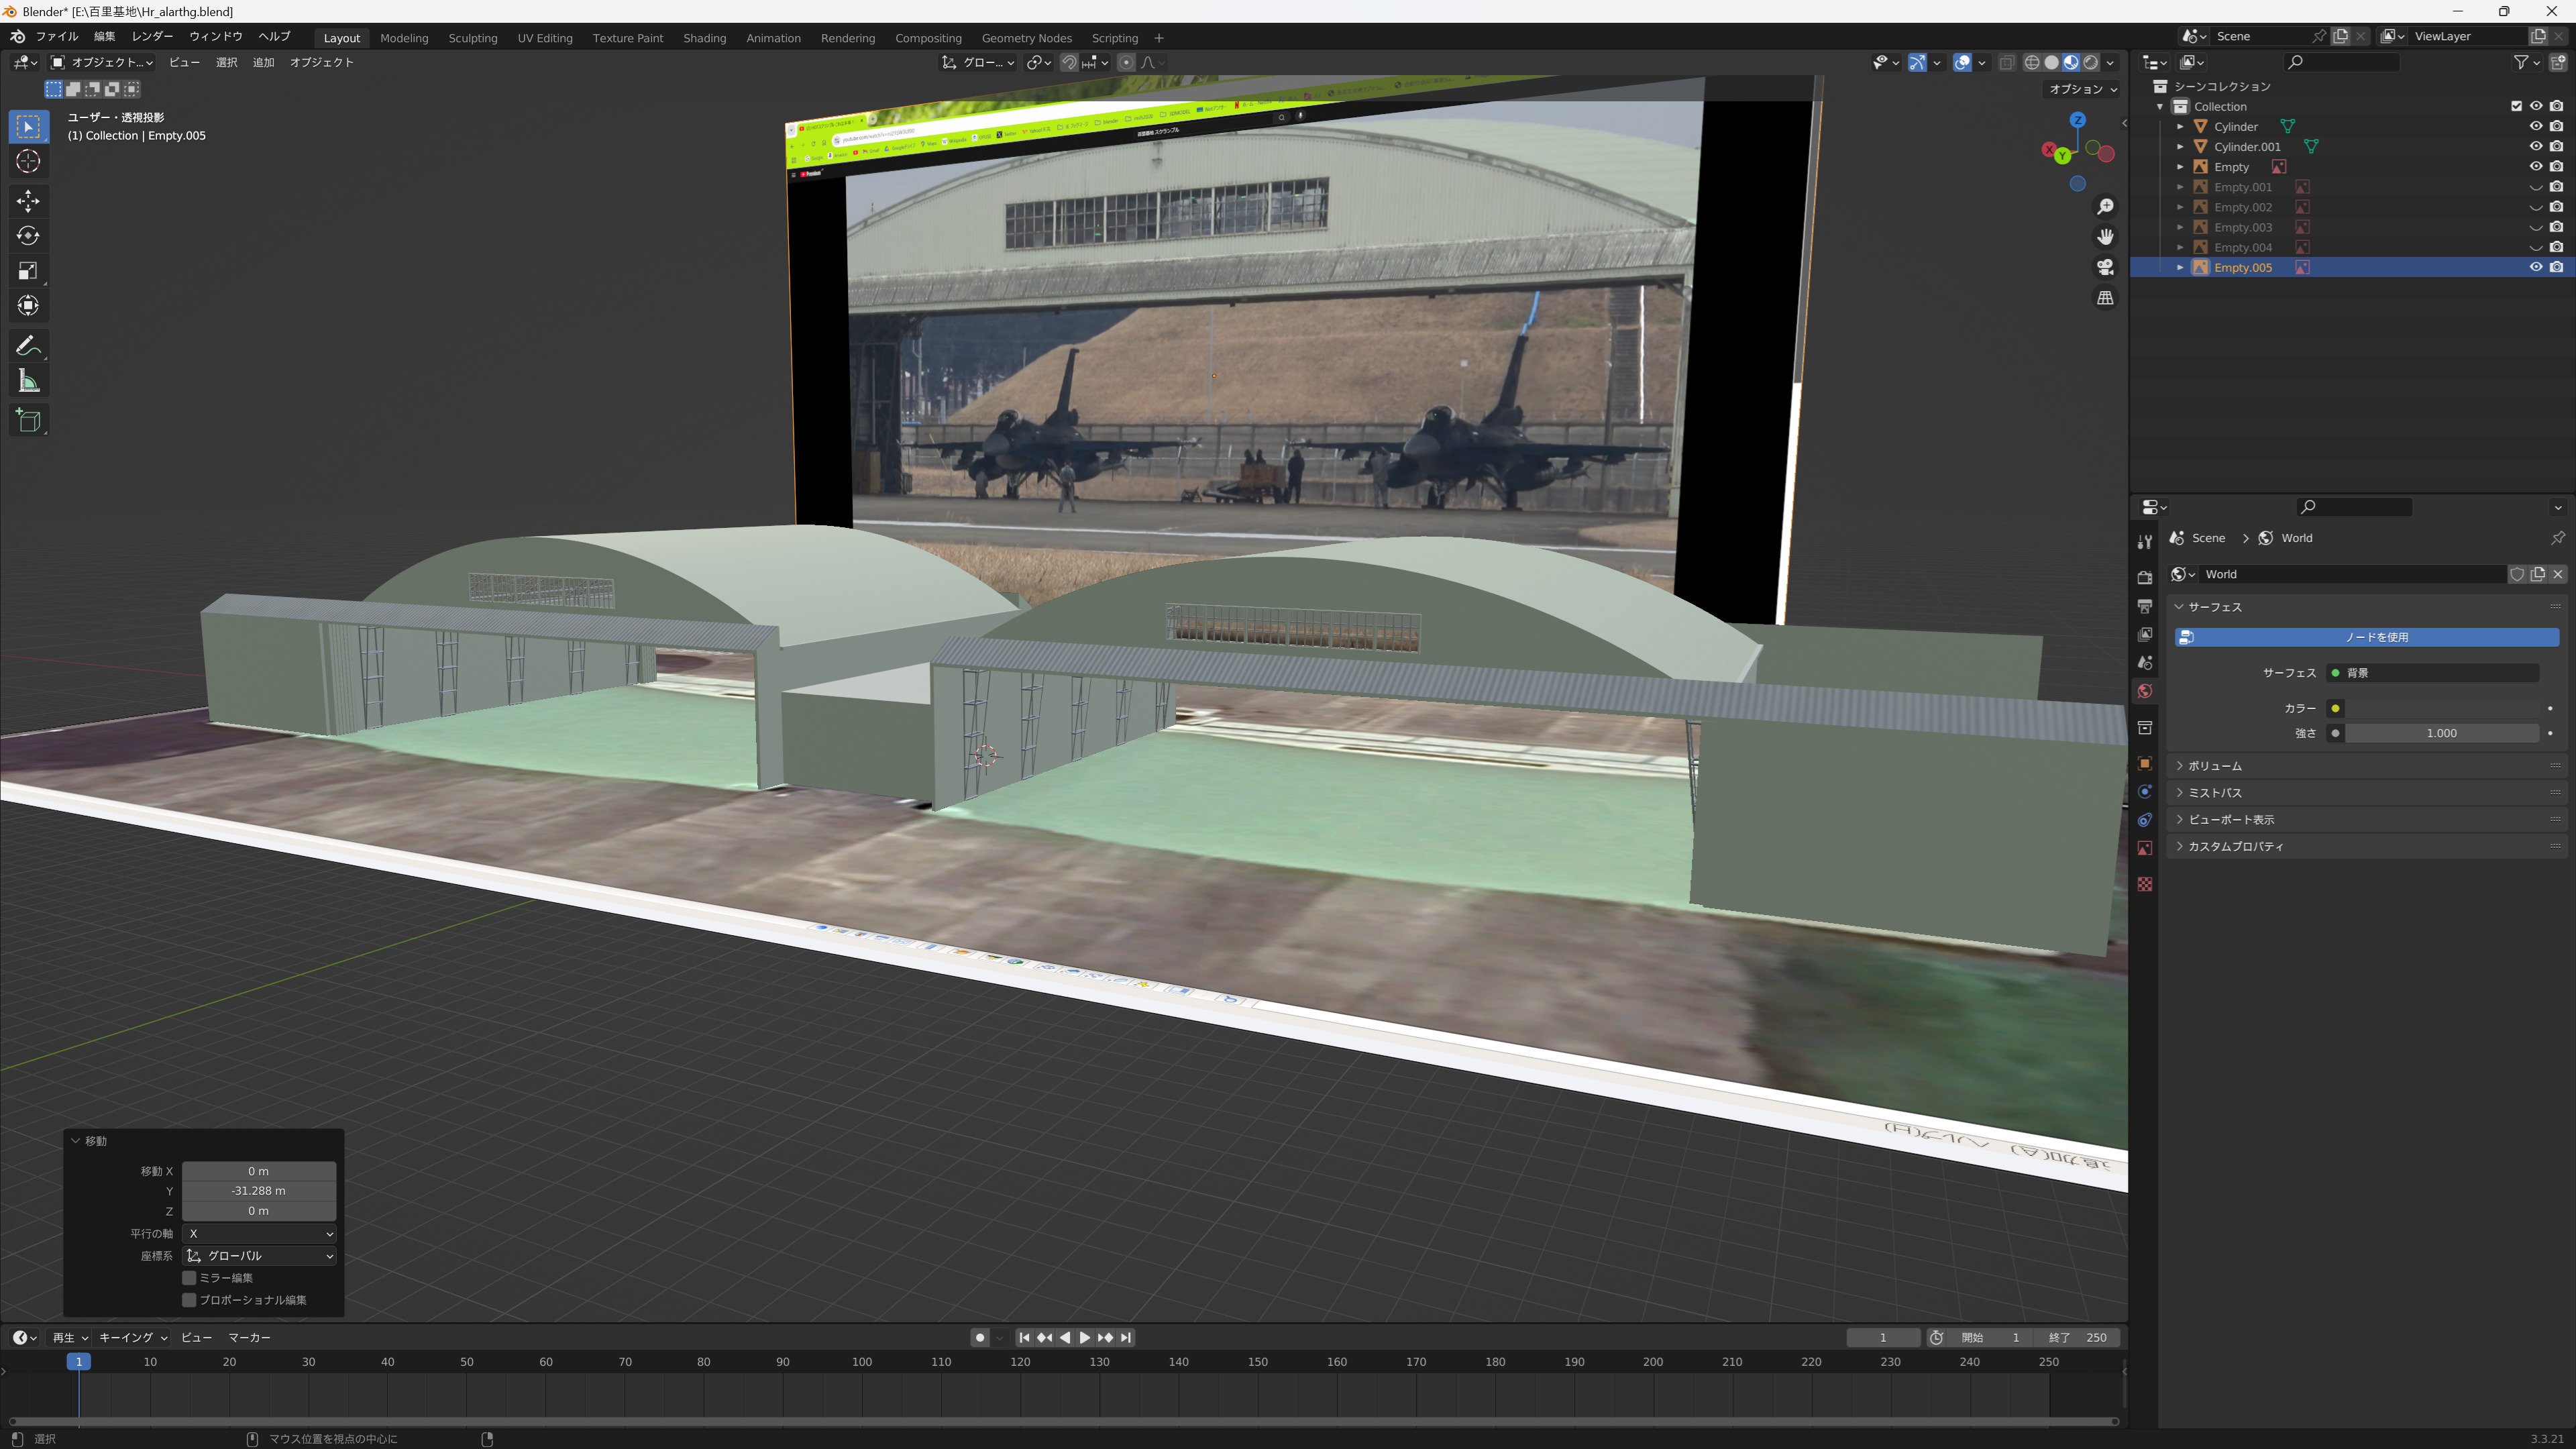Image resolution: width=2576 pixels, height=1449 pixels.
Task: Activate the Move tool
Action: pyautogui.click(x=28, y=201)
